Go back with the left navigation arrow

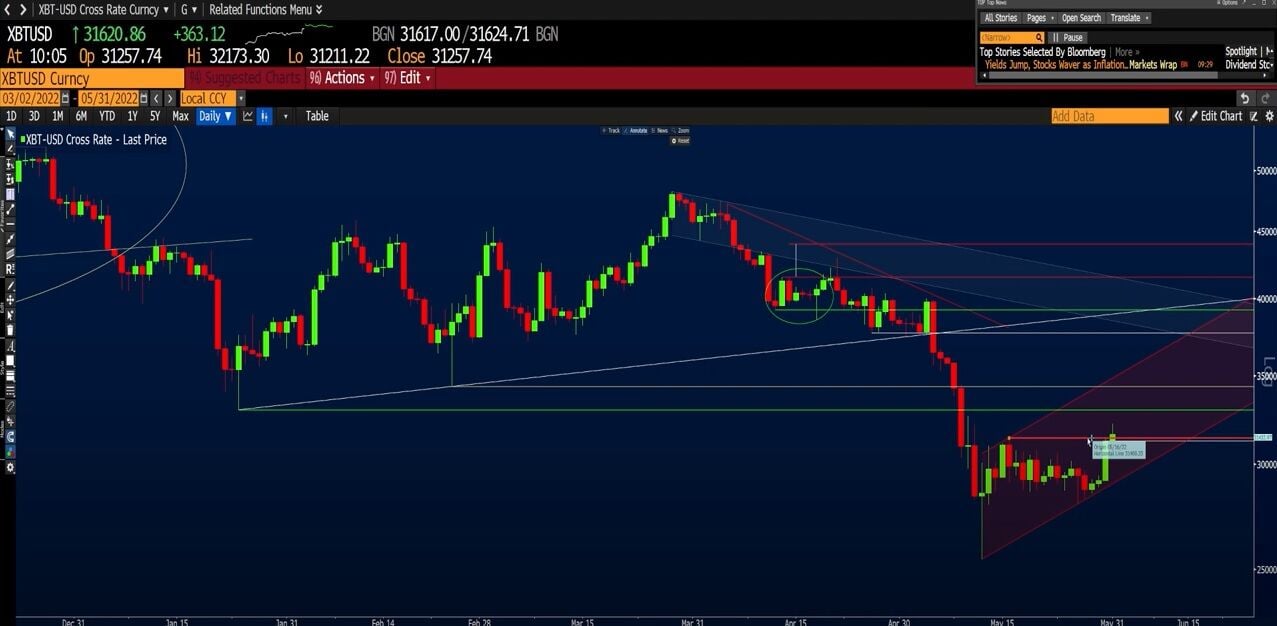(8, 9)
